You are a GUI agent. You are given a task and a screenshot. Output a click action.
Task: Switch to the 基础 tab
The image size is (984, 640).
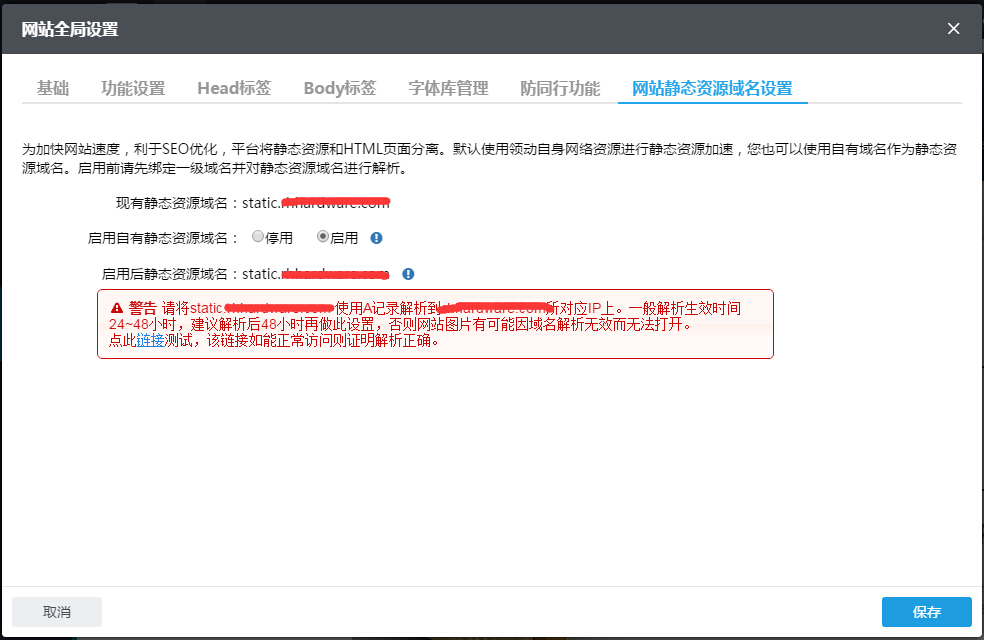[x=53, y=88]
